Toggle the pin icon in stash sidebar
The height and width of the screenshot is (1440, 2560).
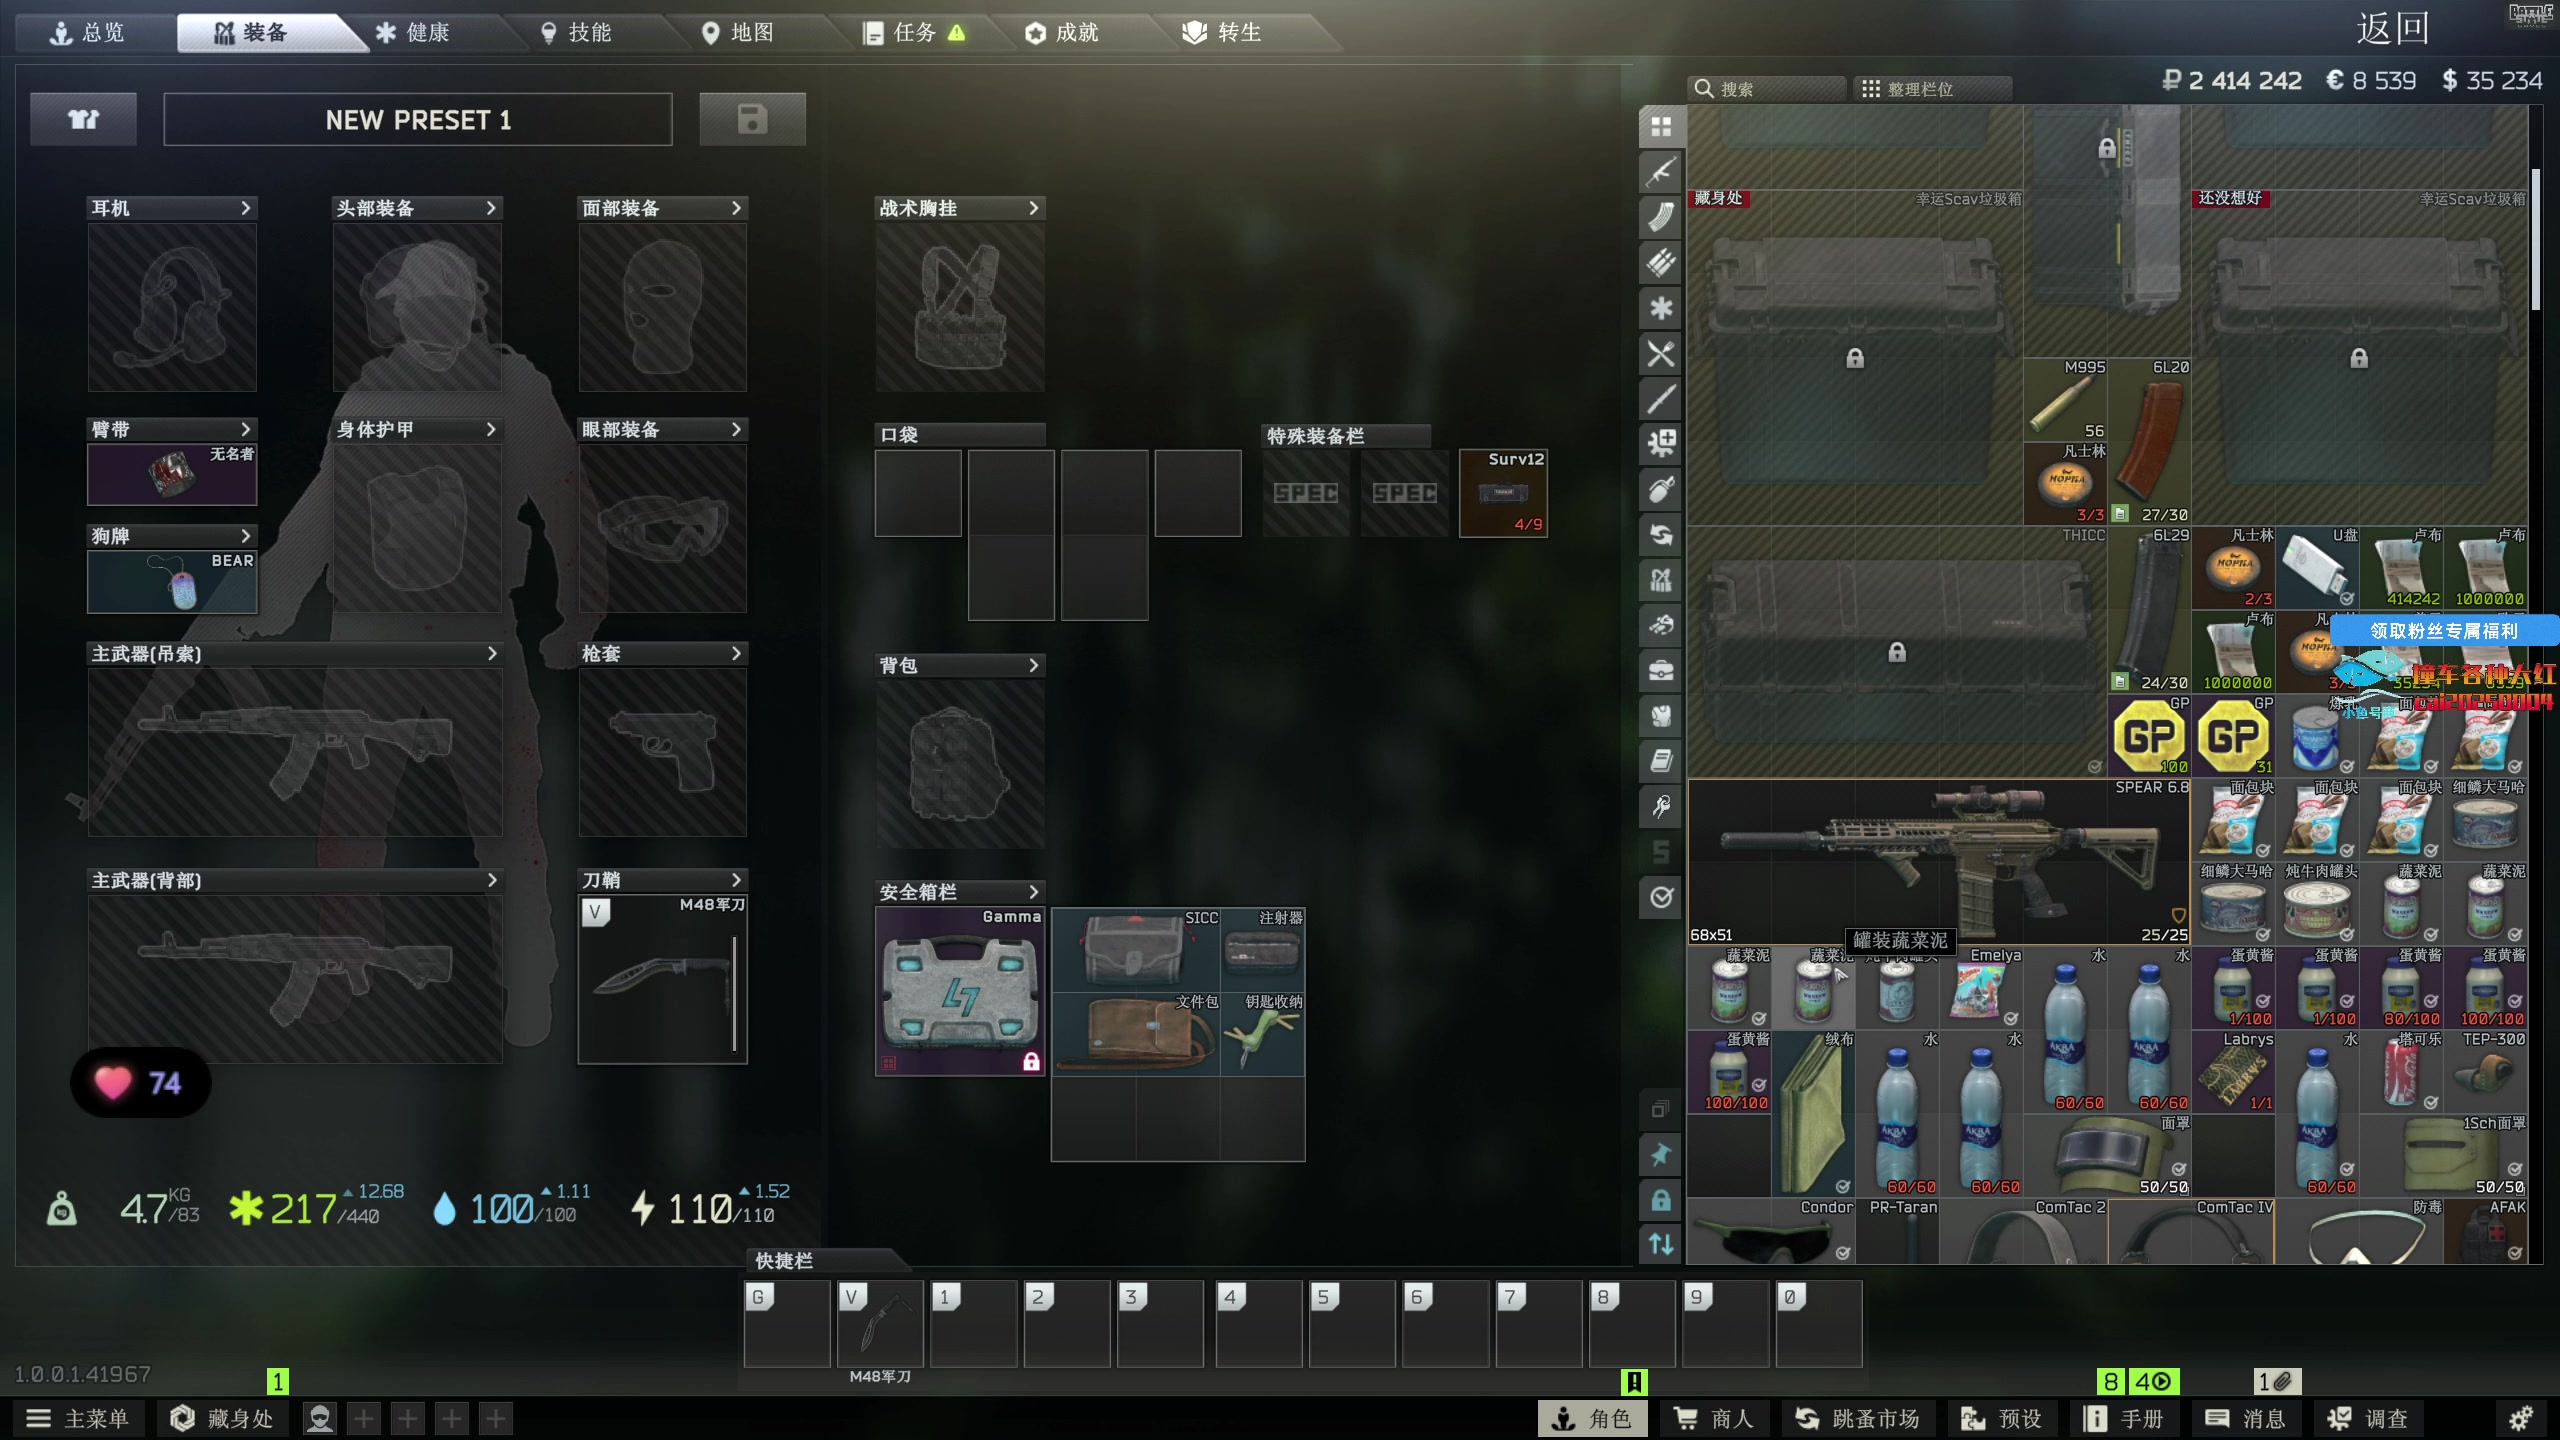1661,1154
